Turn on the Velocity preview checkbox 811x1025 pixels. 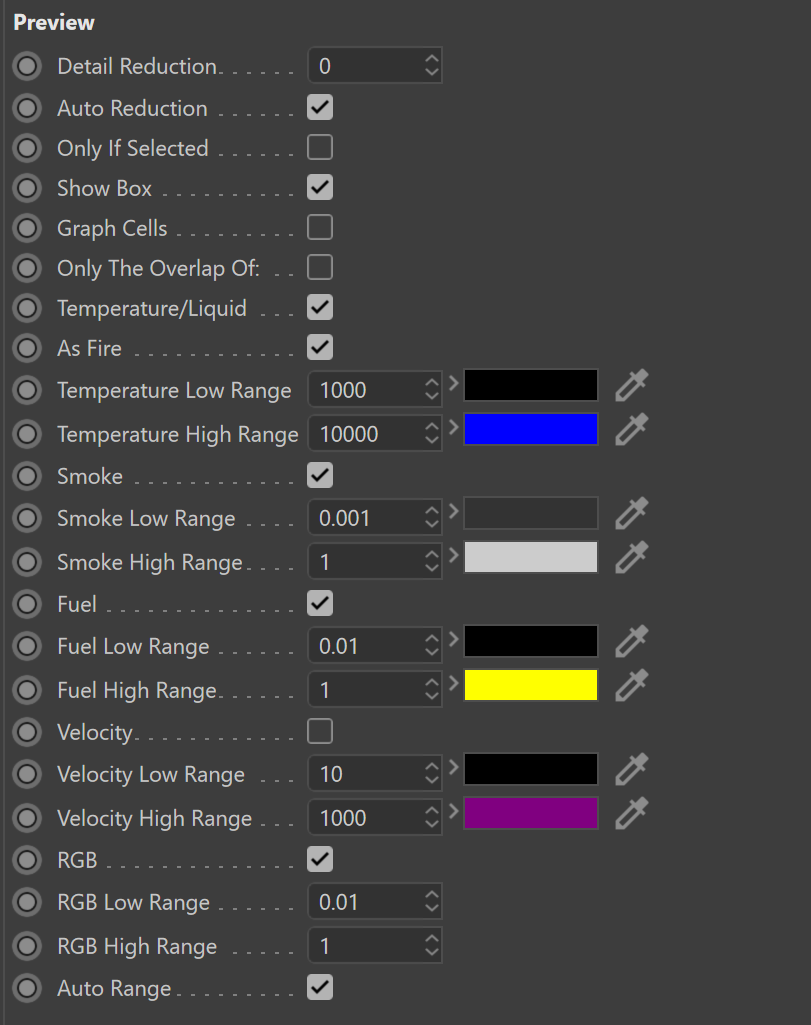[x=320, y=731]
